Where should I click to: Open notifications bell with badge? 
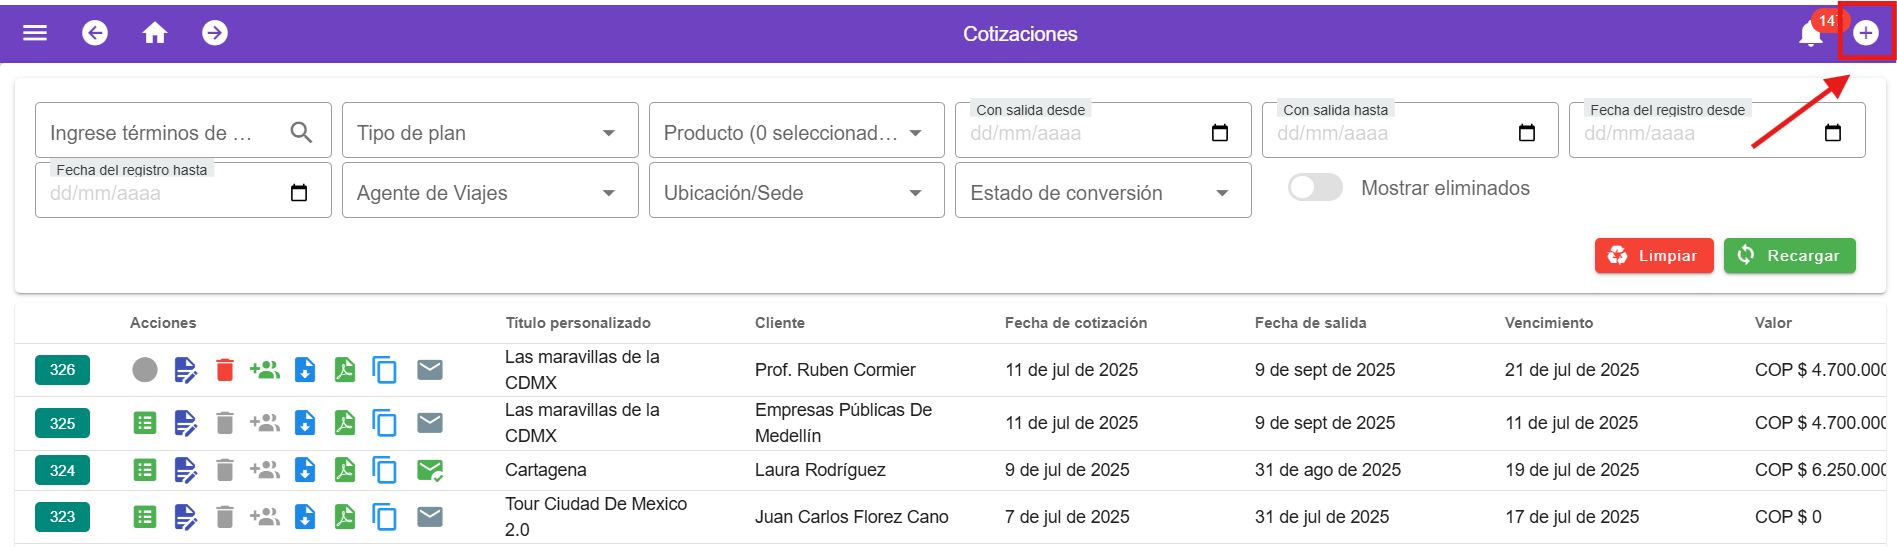coord(1811,33)
